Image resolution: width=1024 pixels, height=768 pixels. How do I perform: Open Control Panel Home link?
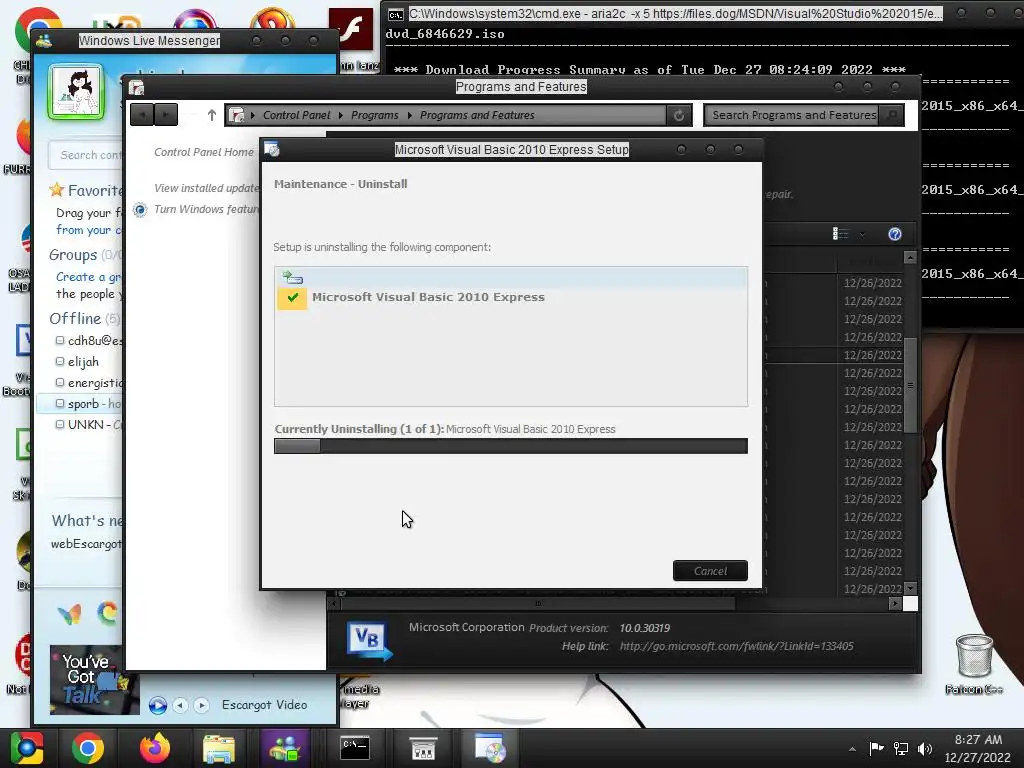click(204, 152)
